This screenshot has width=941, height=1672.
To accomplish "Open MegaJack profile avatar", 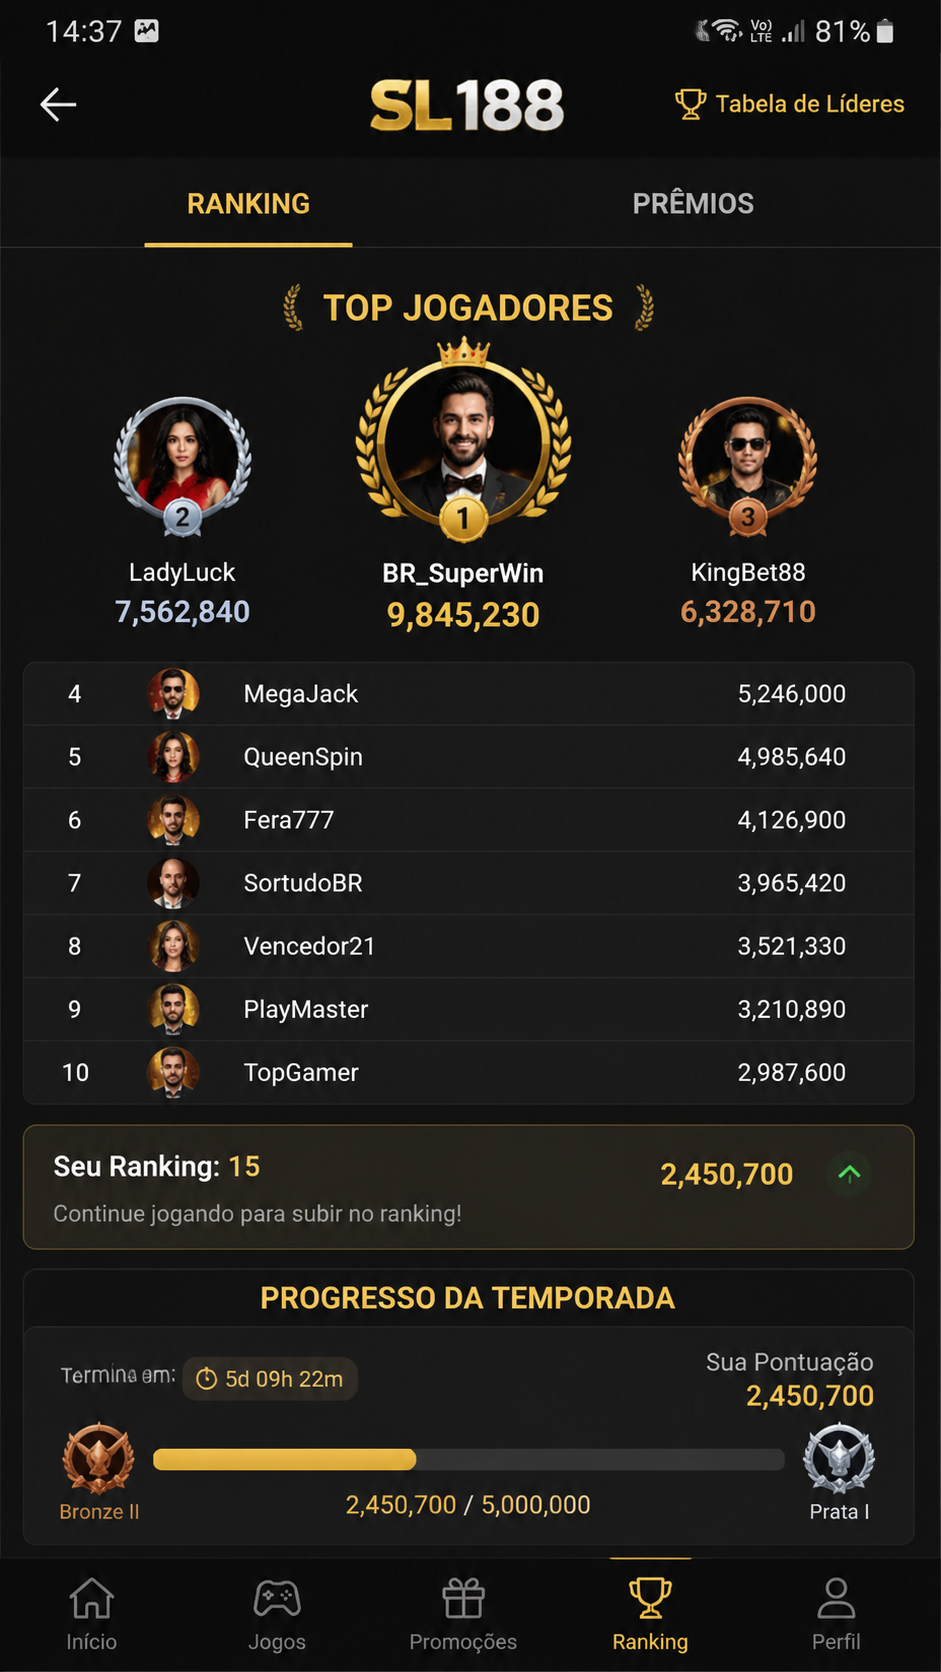I will tap(173, 694).
